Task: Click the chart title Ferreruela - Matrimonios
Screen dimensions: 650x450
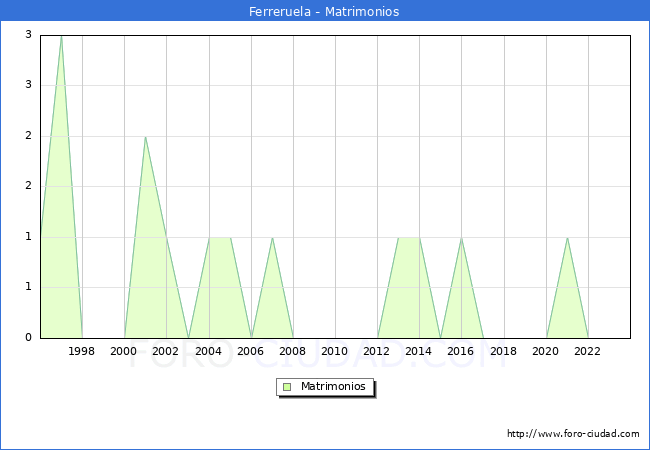Action: [325, 12]
